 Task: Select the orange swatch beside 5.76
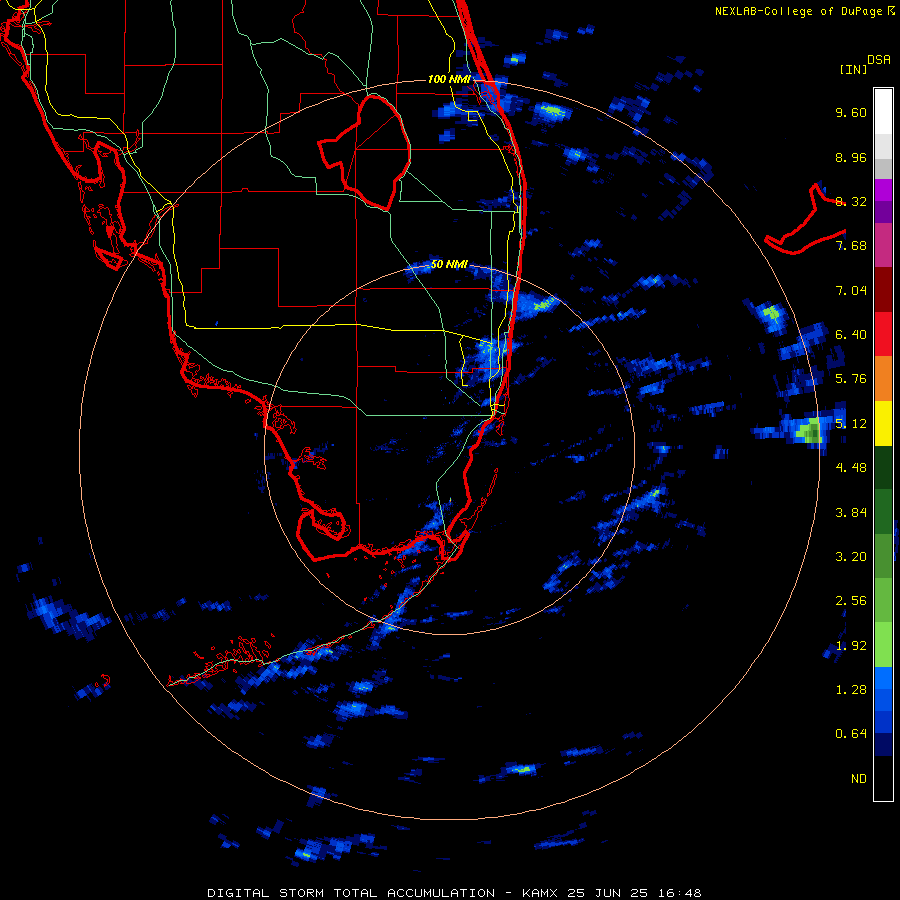tap(883, 378)
